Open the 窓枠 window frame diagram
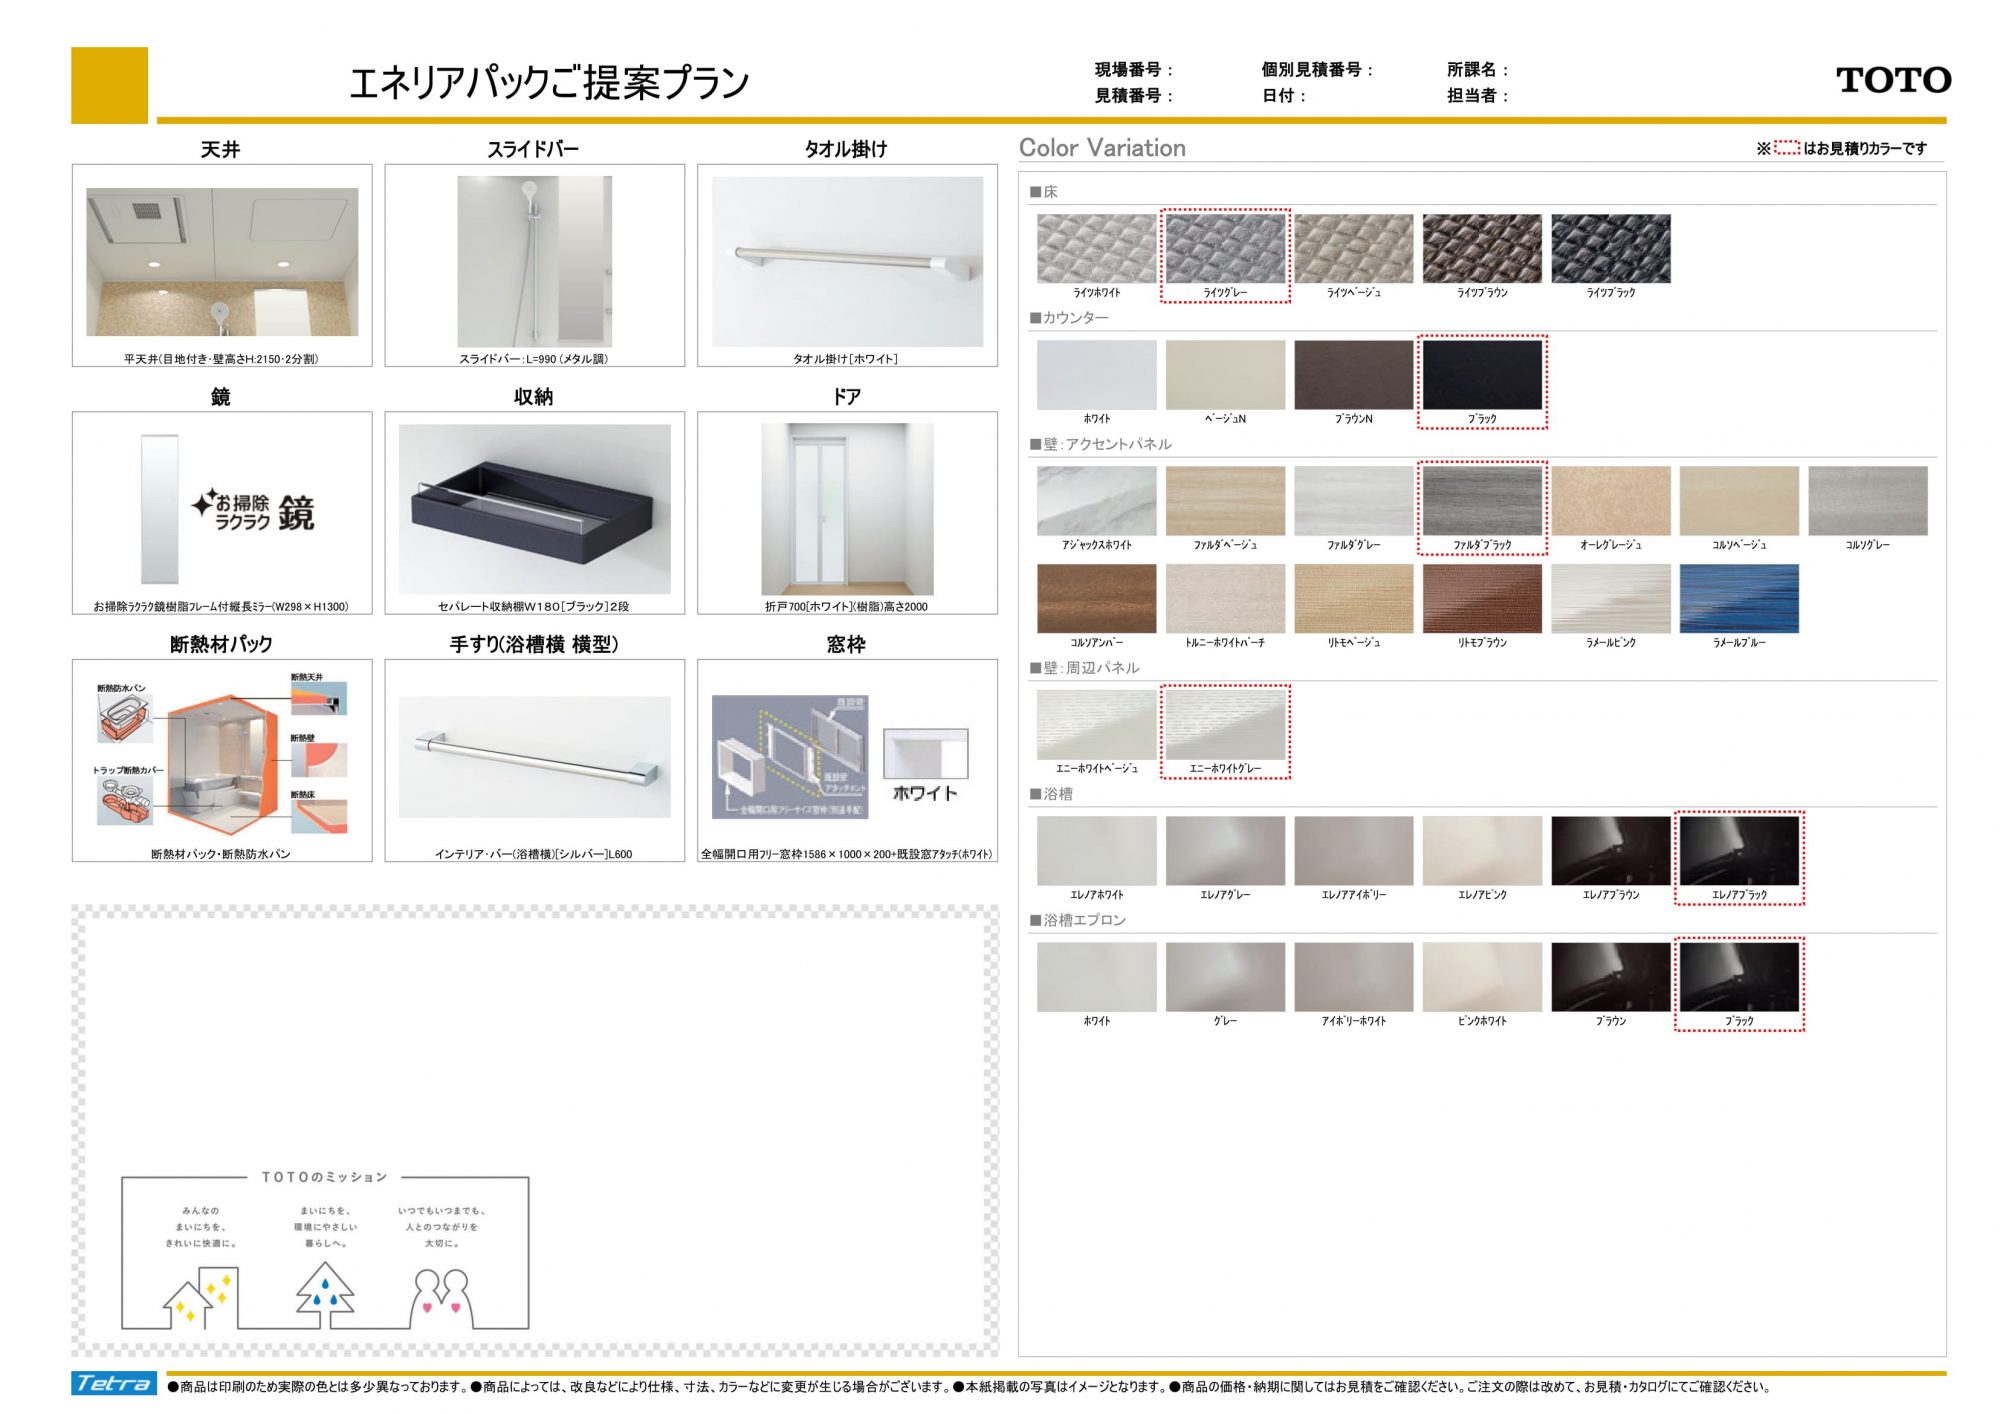Image resolution: width=2000 pixels, height=1414 pixels. click(x=840, y=757)
